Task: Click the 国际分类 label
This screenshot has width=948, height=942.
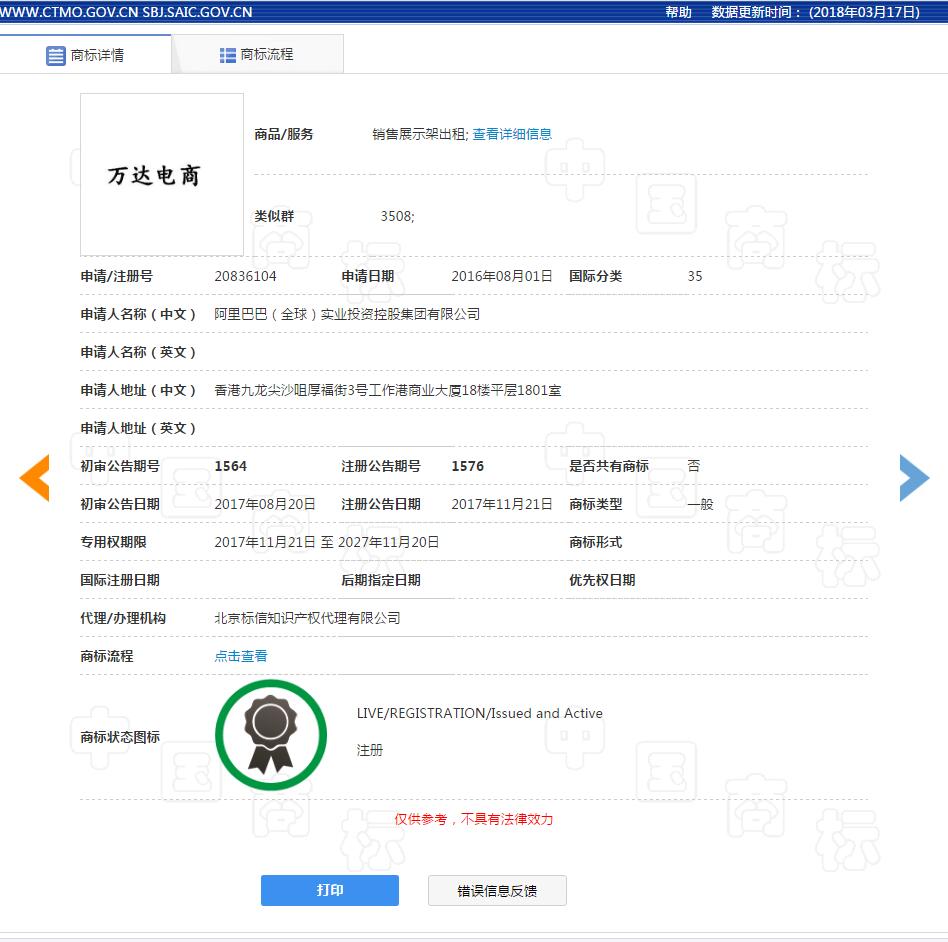Action: tap(596, 276)
